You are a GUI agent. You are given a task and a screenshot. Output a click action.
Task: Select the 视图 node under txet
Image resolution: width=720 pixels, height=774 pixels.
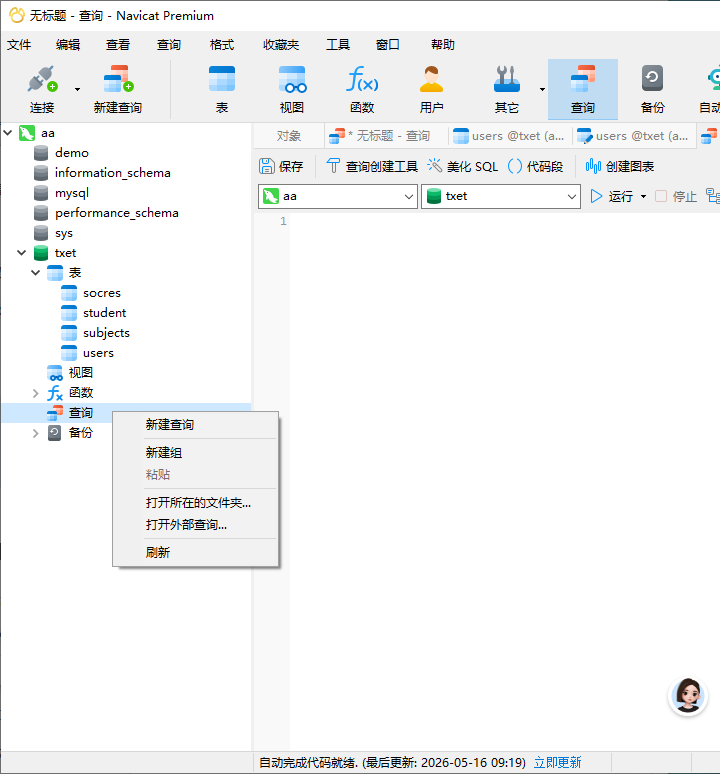point(80,373)
